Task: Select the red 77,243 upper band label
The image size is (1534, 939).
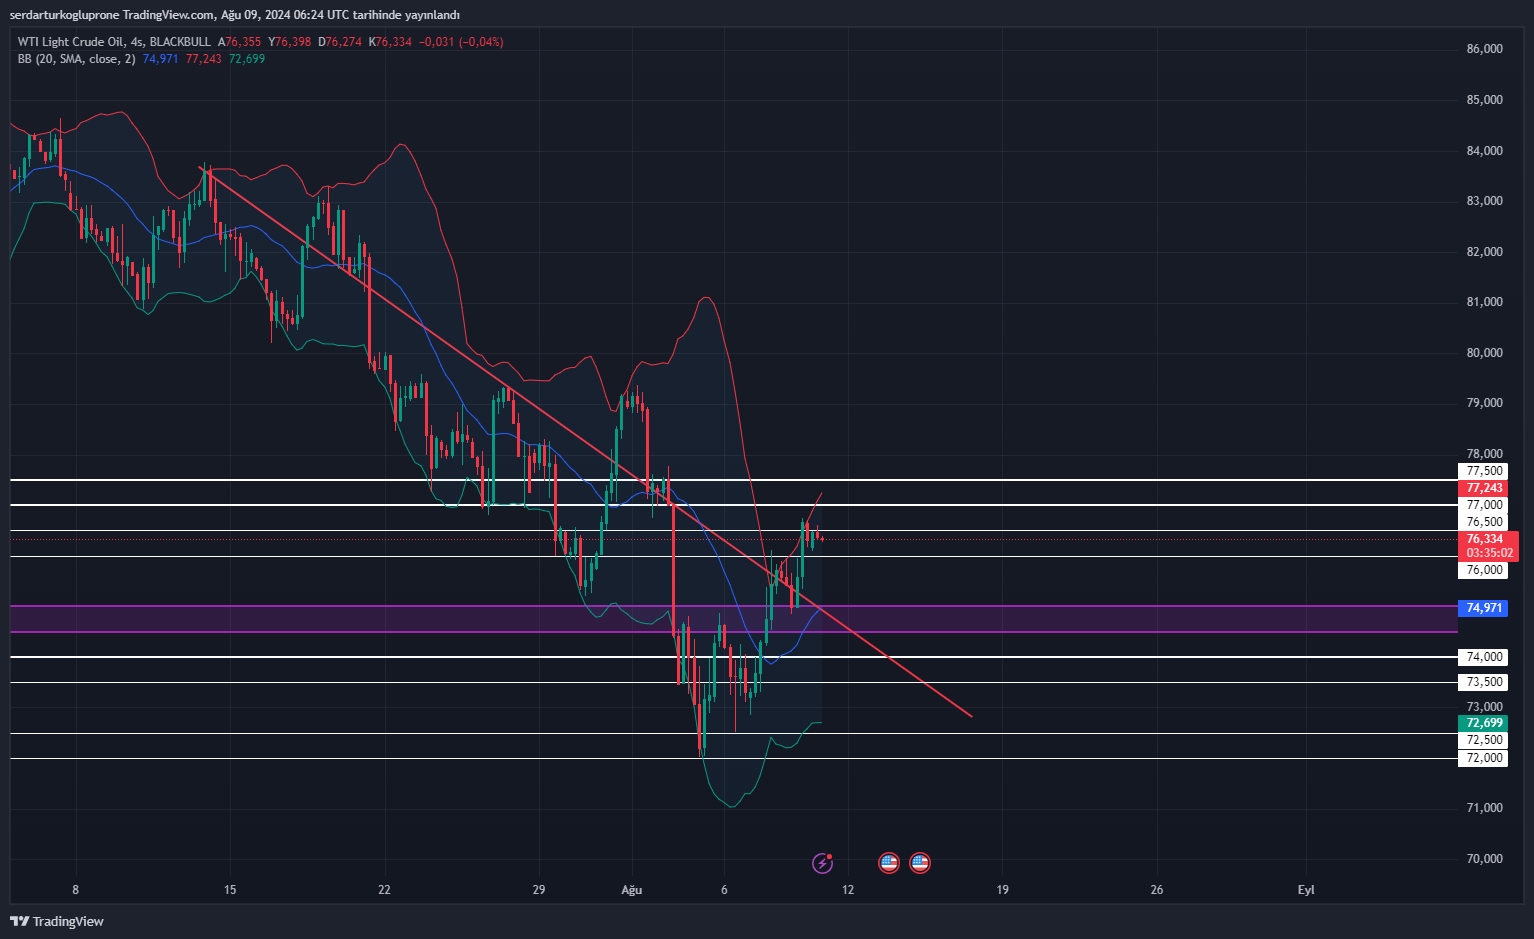Action: [1484, 488]
